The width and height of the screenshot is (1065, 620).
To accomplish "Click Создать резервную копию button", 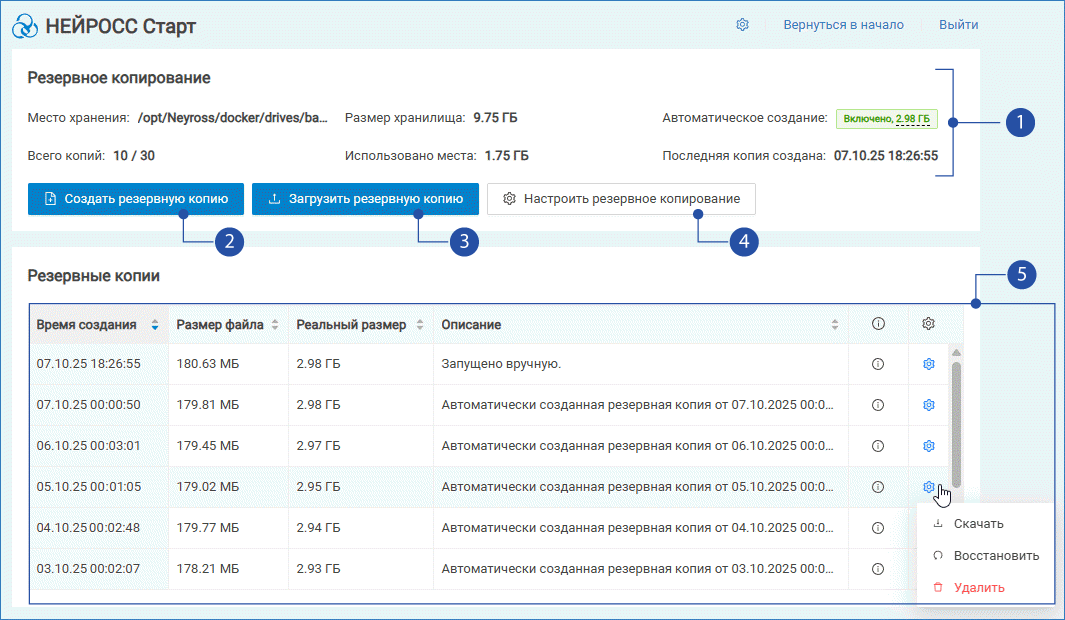I will pyautogui.click(x=135, y=199).
